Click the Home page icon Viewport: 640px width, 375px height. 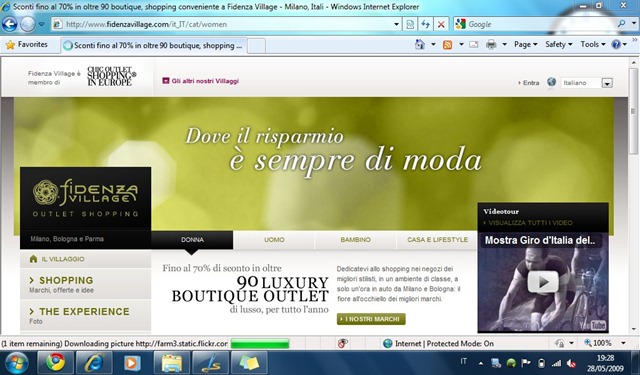point(420,44)
